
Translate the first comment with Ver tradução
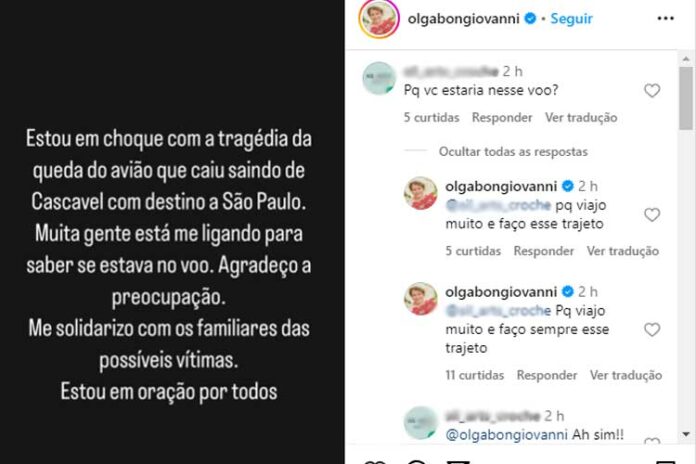581,118
